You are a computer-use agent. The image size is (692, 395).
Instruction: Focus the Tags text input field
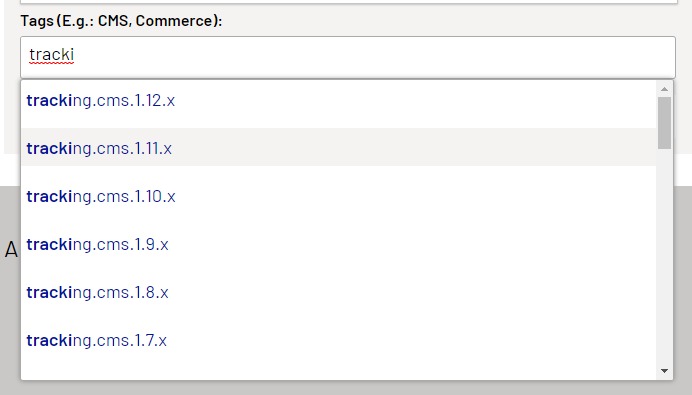pos(348,57)
